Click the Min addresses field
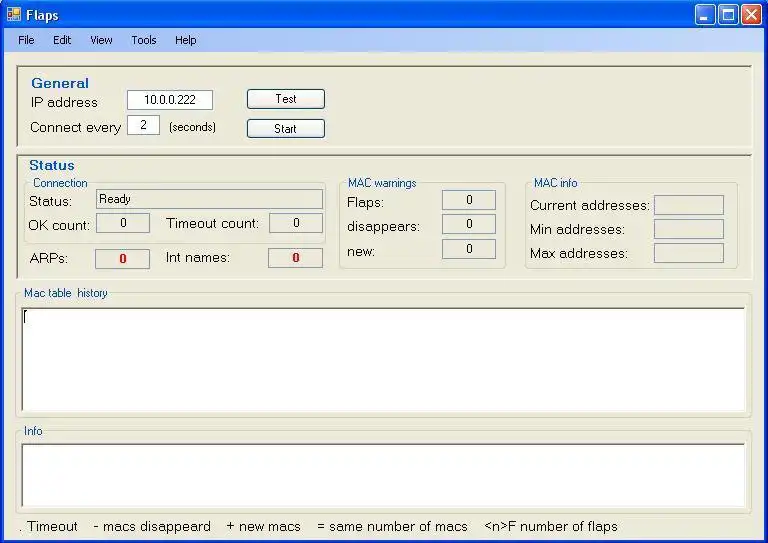Image resolution: width=768 pixels, height=543 pixels. point(689,229)
